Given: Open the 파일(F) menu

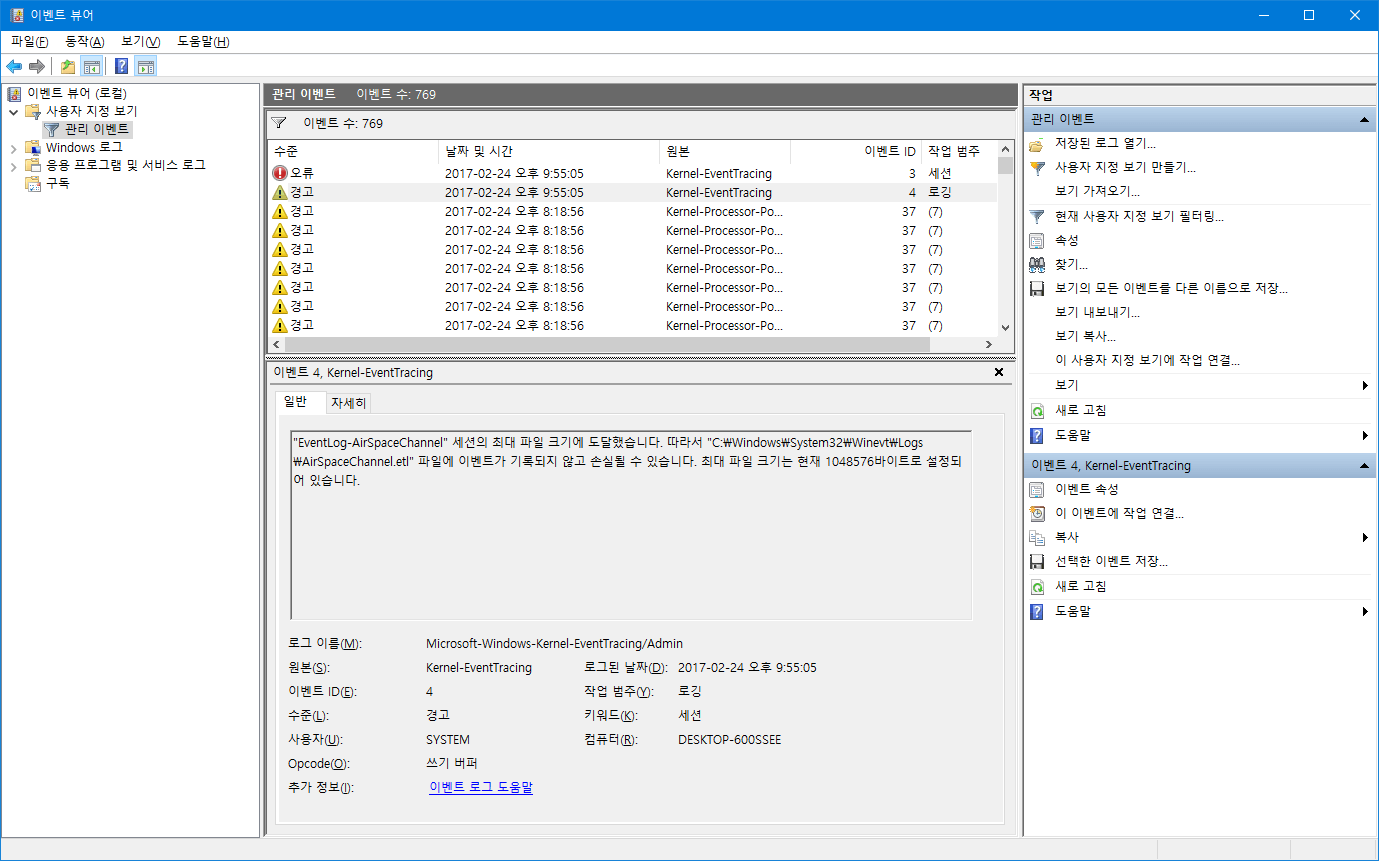Looking at the screenshot, I should pyautogui.click(x=29, y=42).
